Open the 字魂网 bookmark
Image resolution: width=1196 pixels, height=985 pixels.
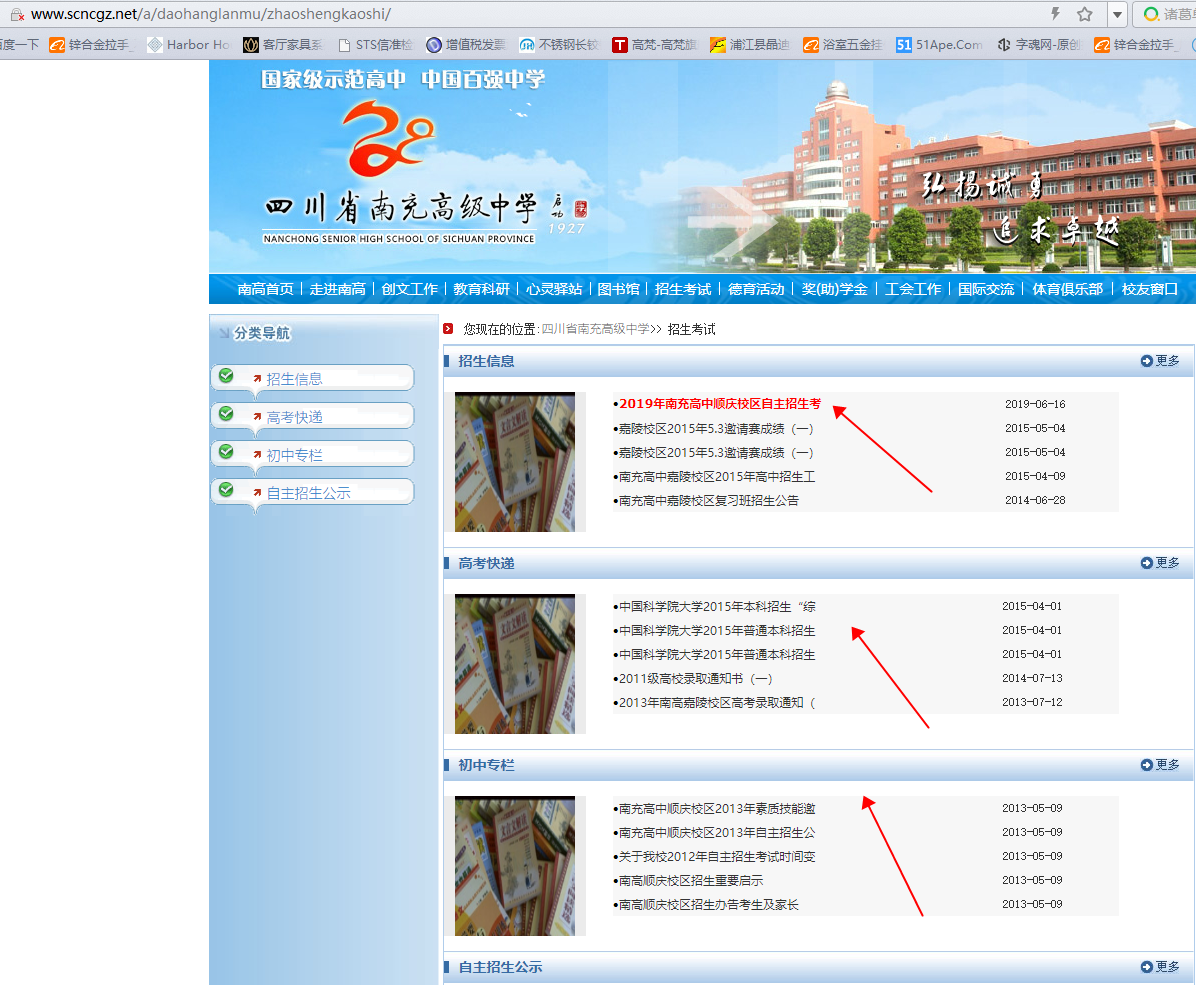click(x=1039, y=44)
